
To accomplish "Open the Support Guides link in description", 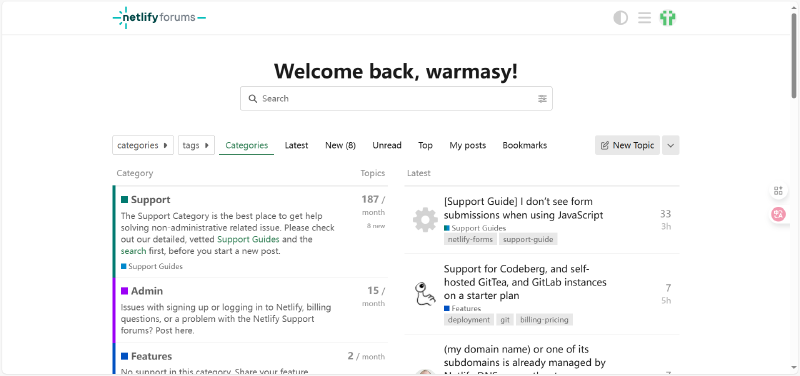I will (248, 239).
